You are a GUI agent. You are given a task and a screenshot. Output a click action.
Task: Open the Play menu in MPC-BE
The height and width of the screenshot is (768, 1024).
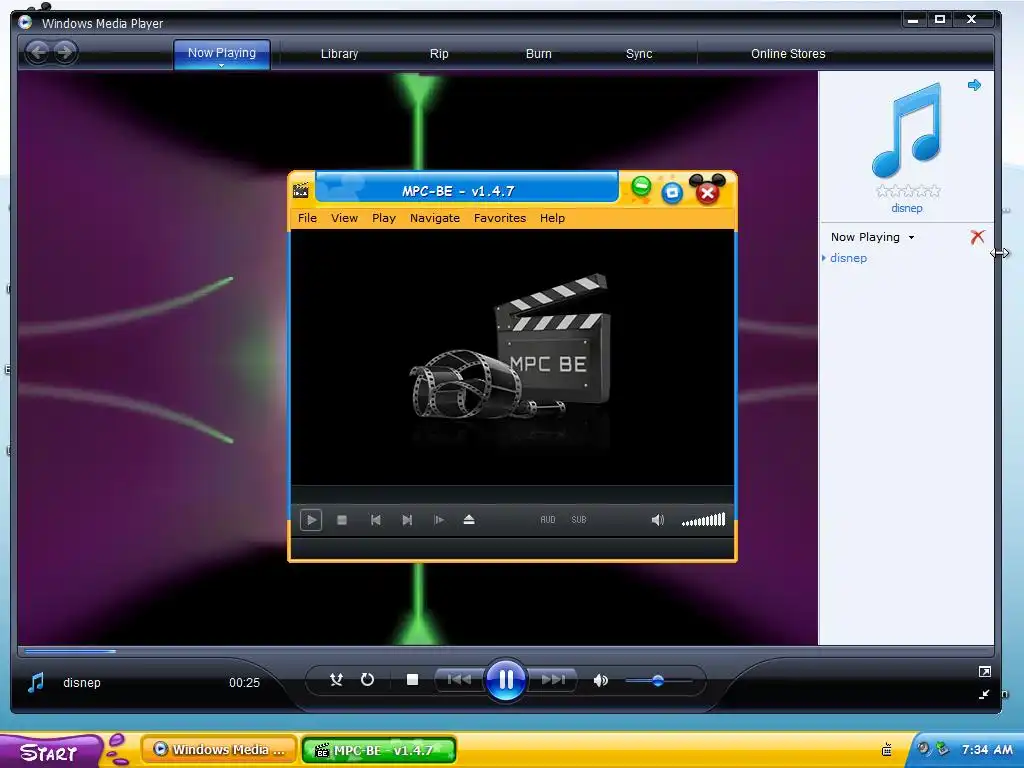click(x=384, y=218)
